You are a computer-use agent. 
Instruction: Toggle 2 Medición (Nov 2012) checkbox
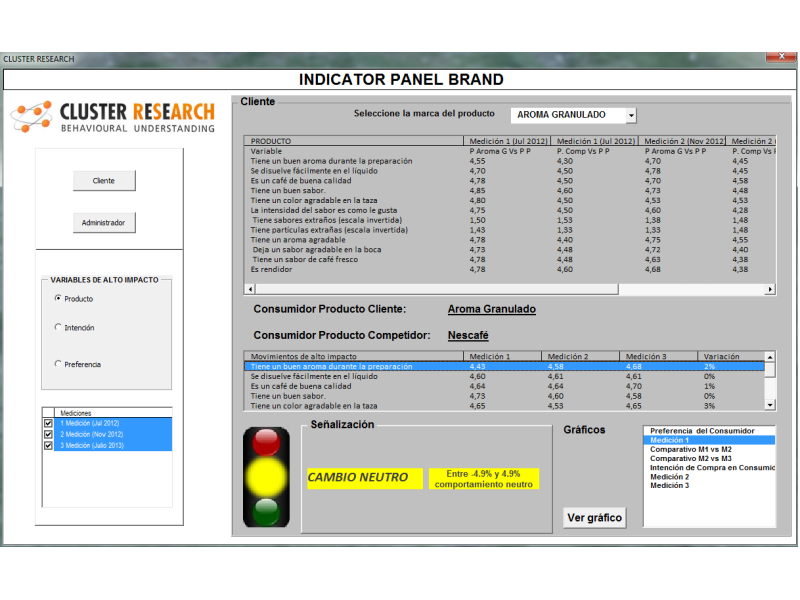(x=48, y=434)
